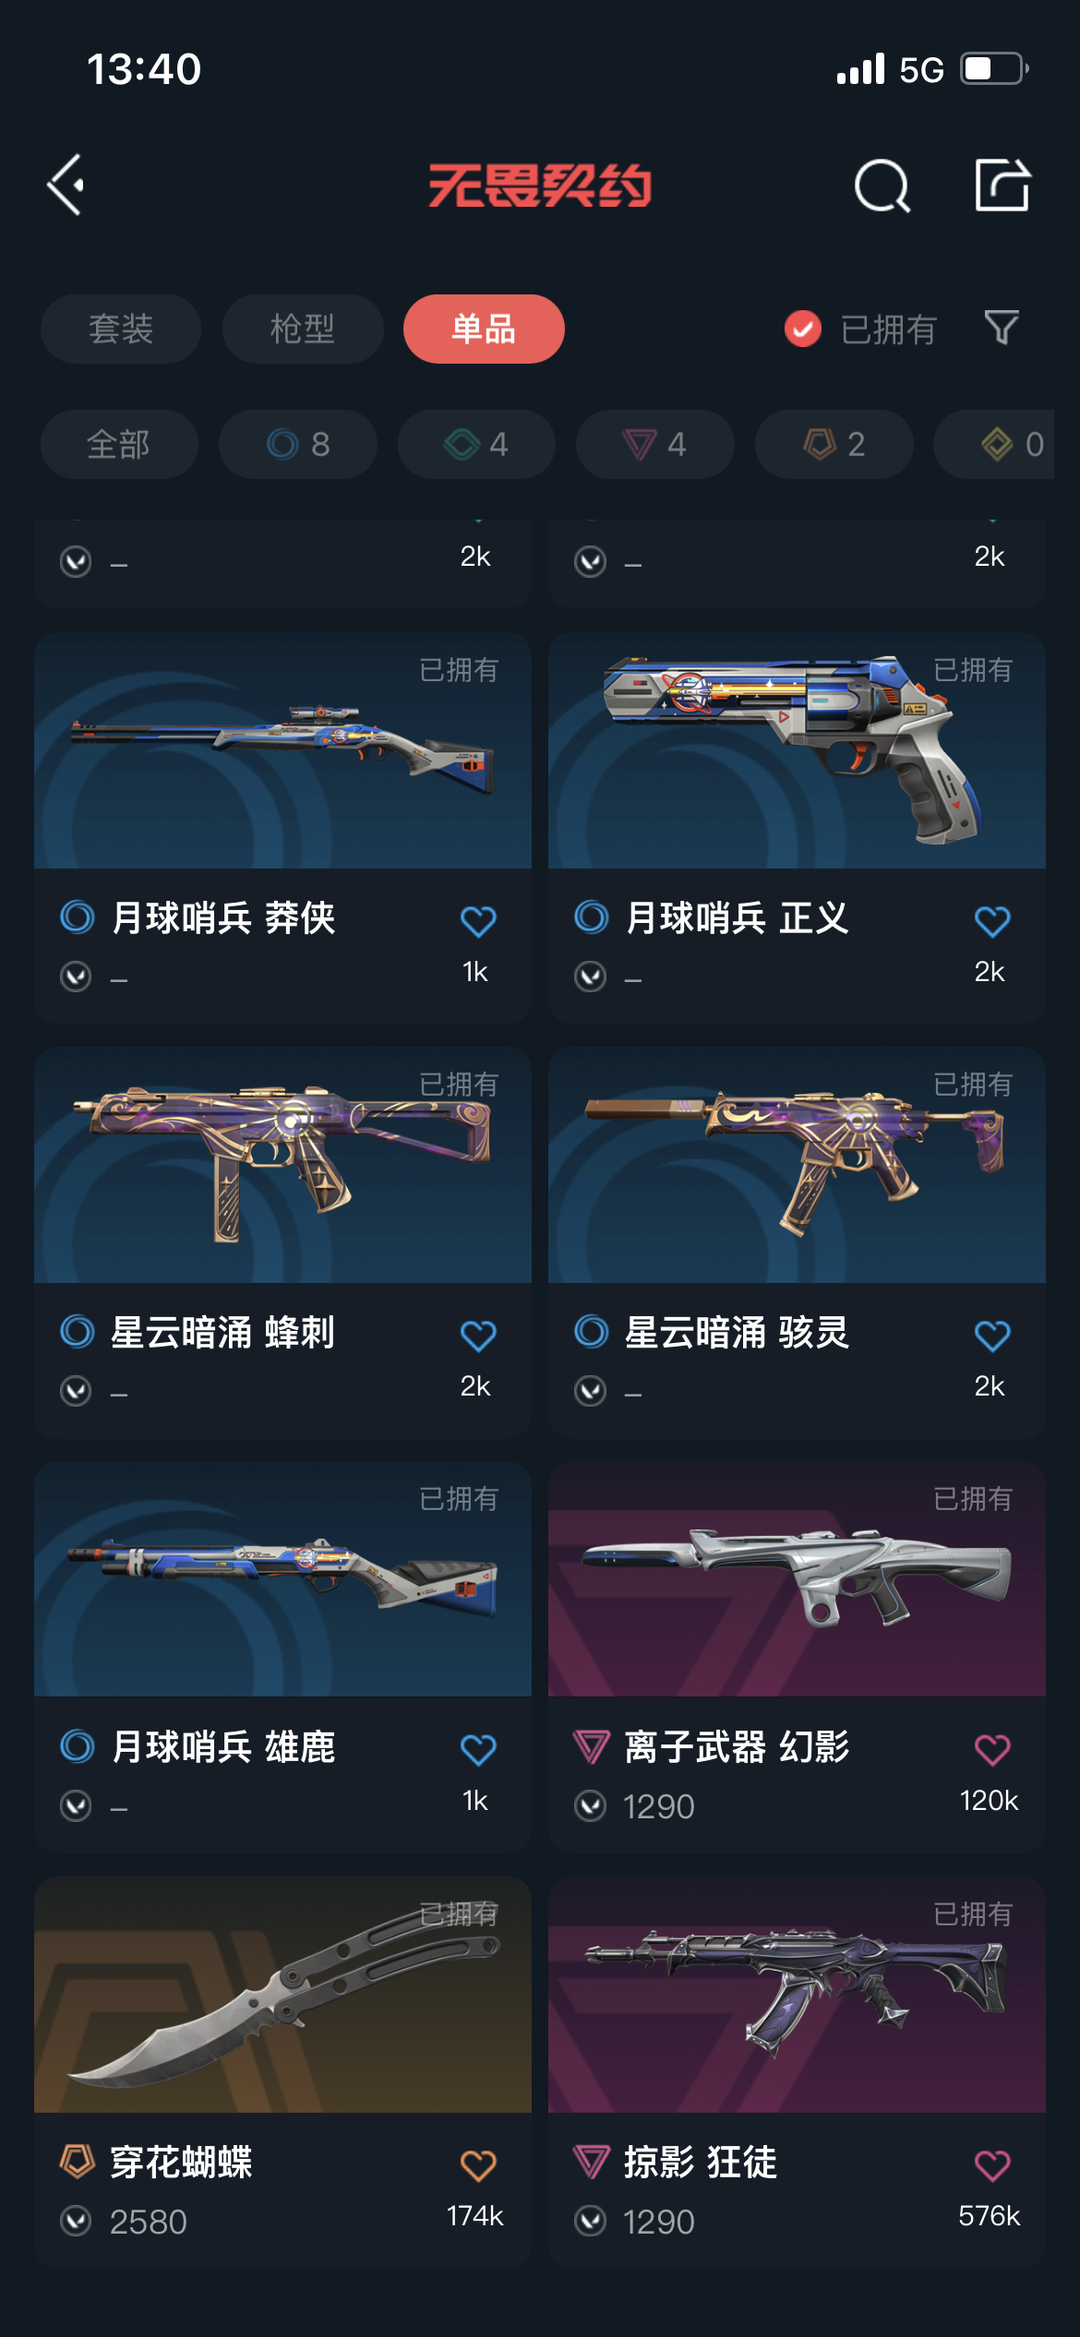
Task: Tap heart icon on 星云暗涌 蜂刺
Action: [x=478, y=1335]
